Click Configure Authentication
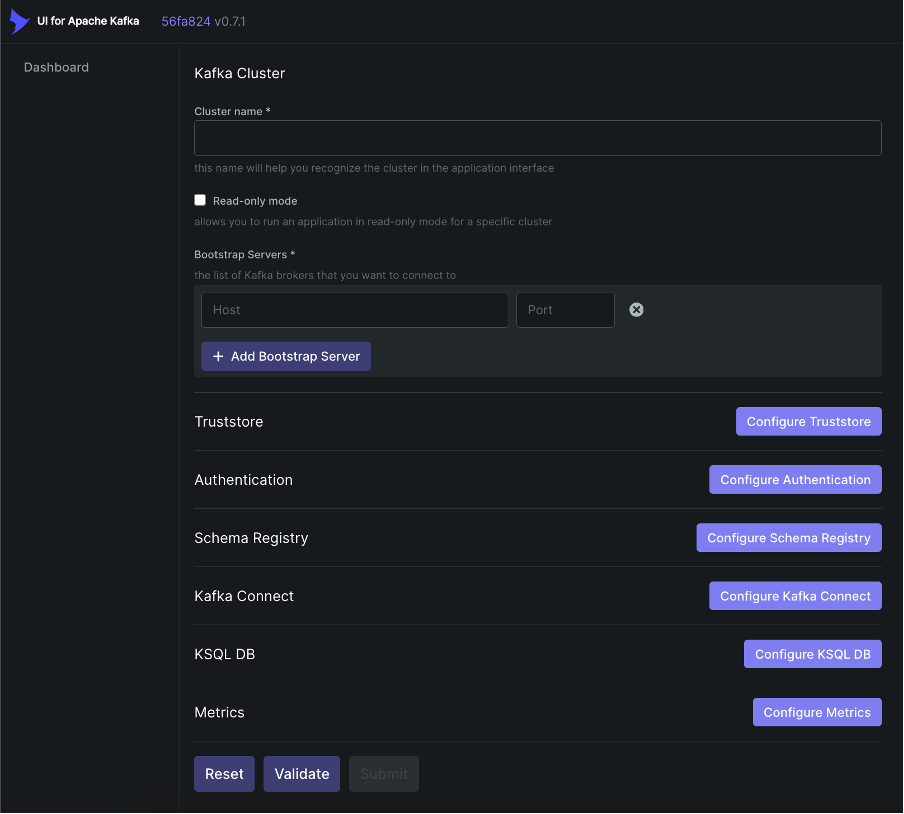 [795, 480]
